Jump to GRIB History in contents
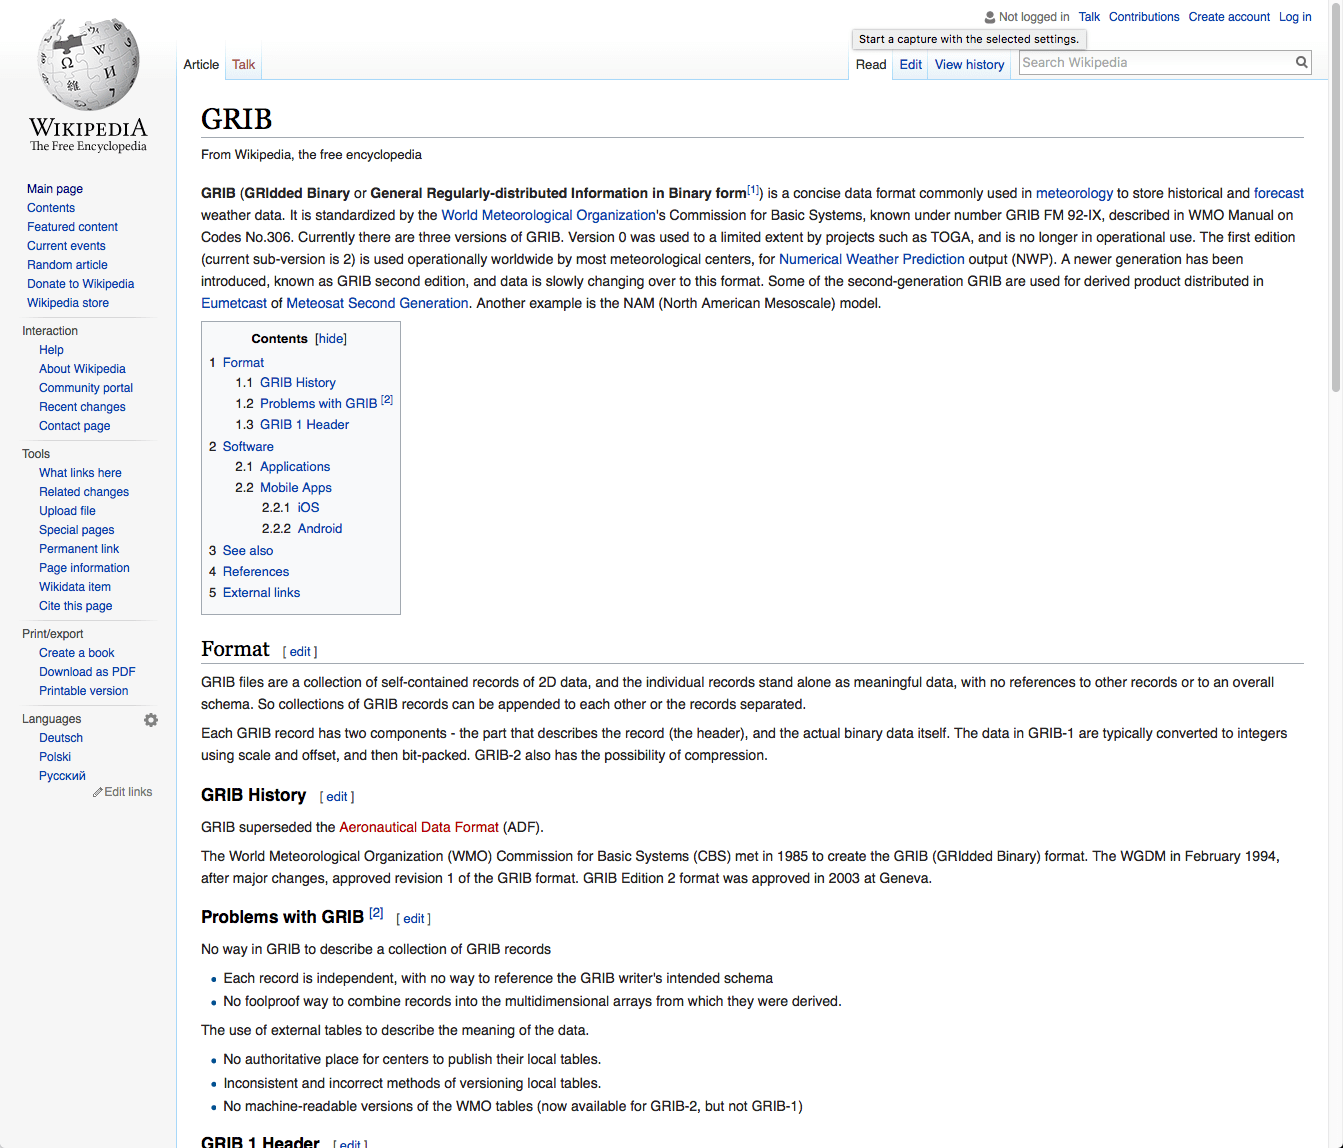Viewport: 1343px width, 1148px height. pos(298,383)
